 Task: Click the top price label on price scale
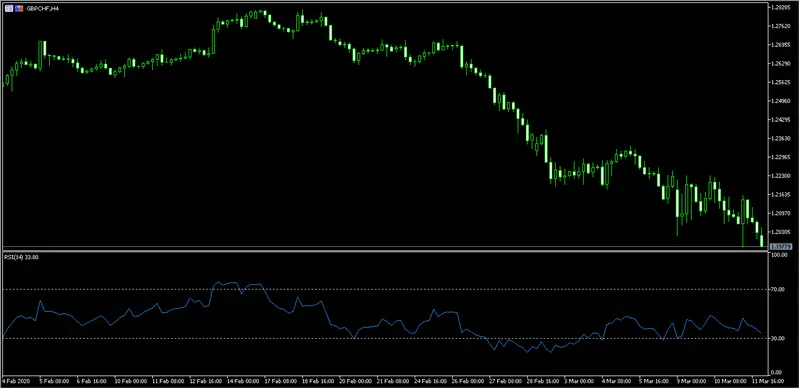(x=780, y=8)
